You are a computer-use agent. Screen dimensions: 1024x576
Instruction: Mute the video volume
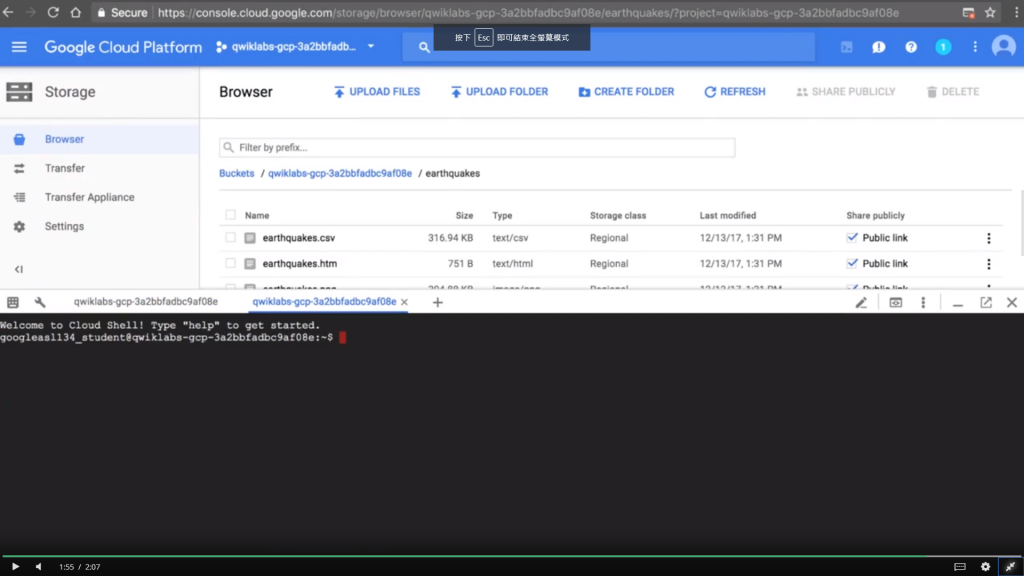(x=39, y=567)
